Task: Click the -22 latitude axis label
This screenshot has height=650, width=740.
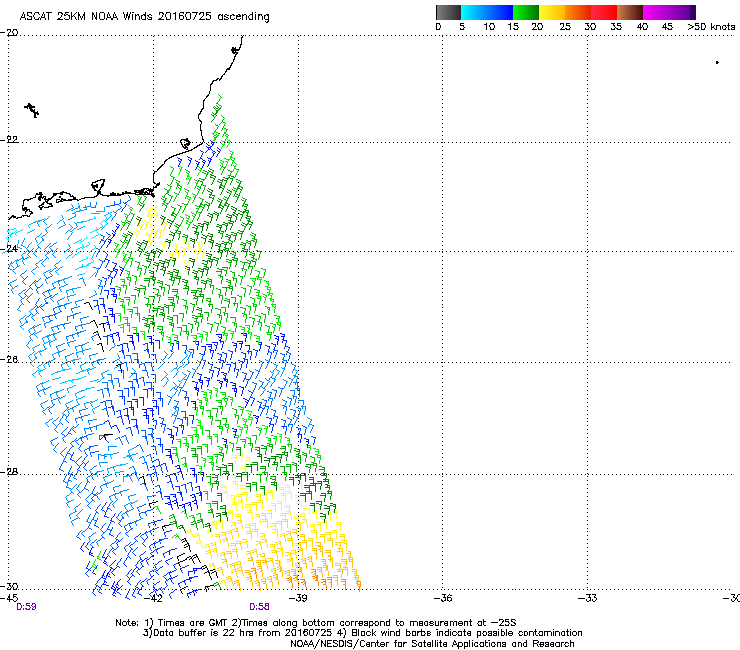Action: pyautogui.click(x=9, y=140)
